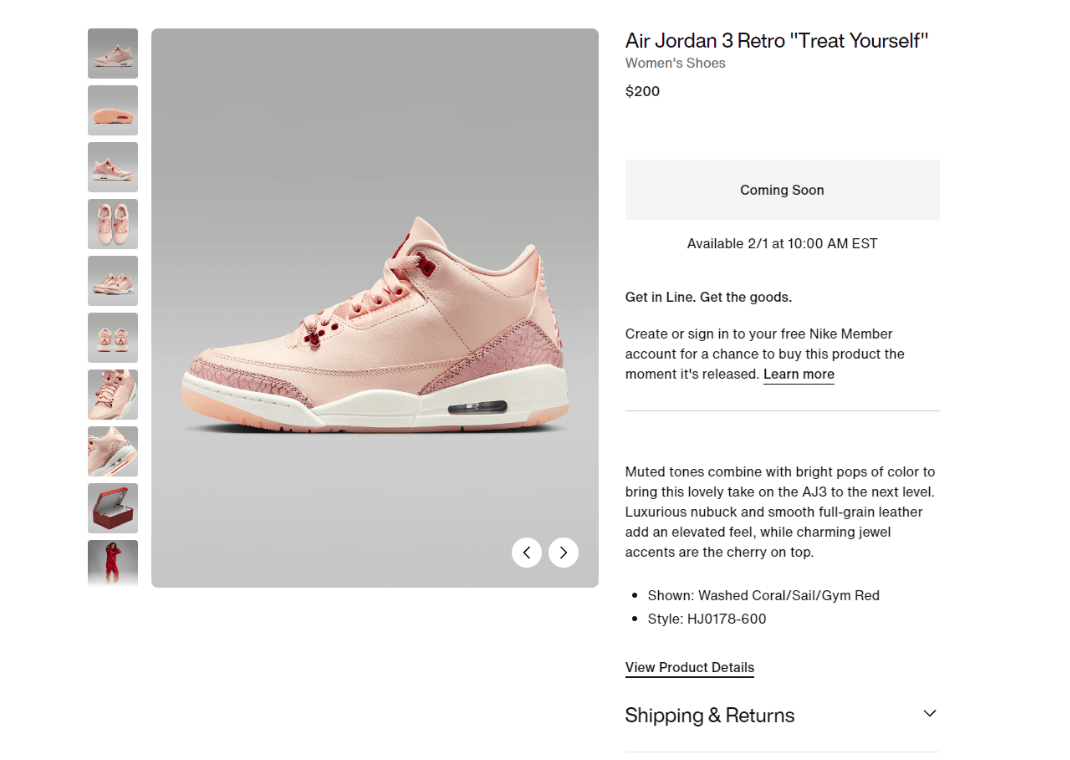View the top-down pair thumbnail
The width and height of the screenshot is (1070, 760).
pos(113,224)
